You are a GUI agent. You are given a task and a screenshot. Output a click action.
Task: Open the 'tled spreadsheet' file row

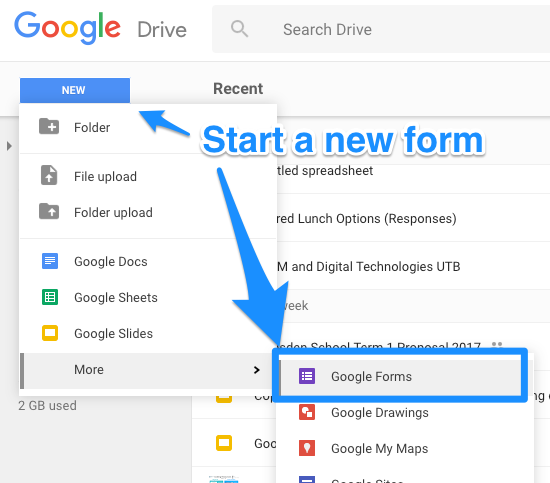413,171
